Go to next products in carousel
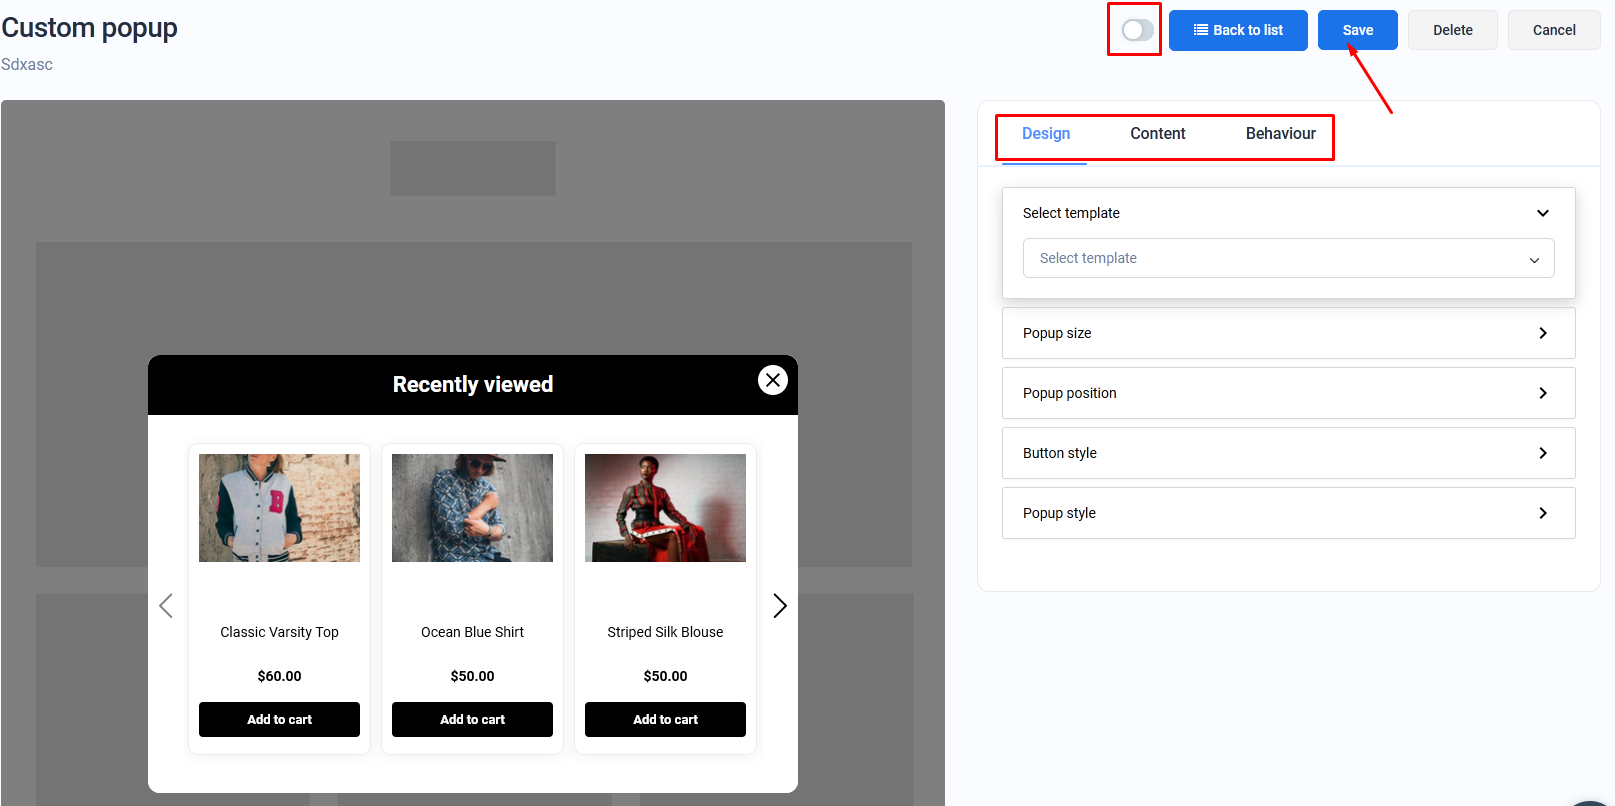 point(780,605)
